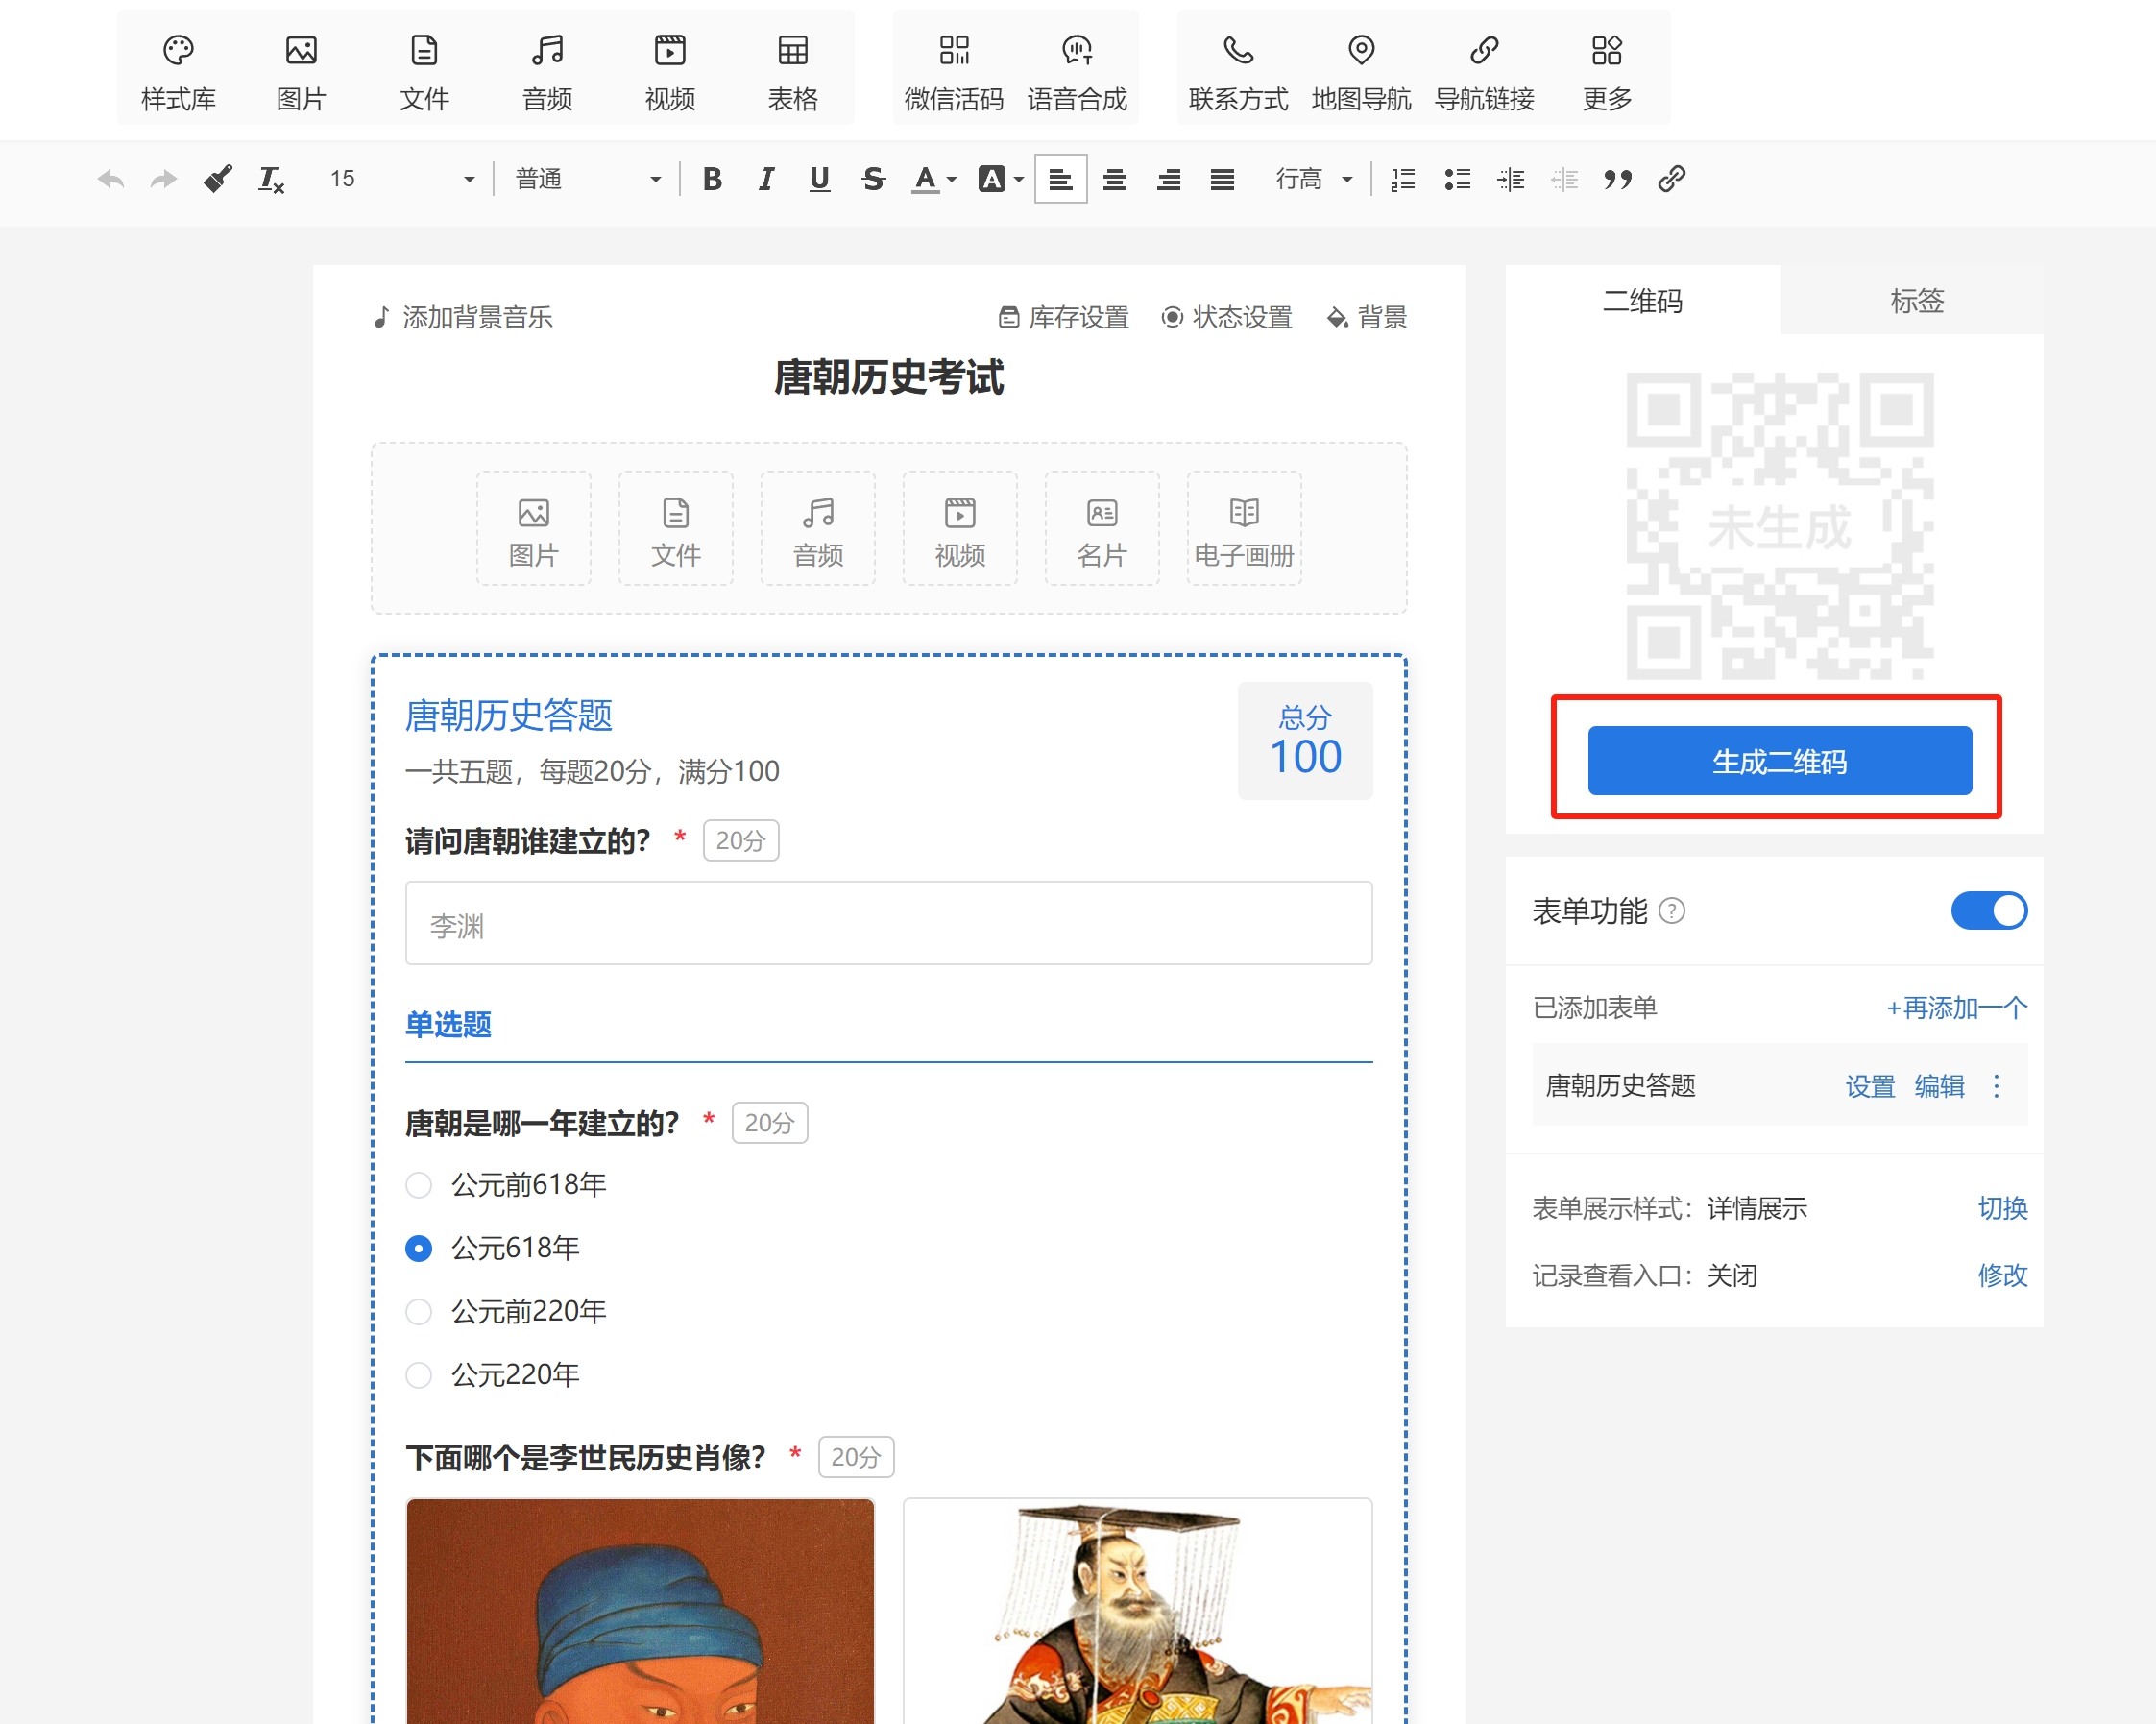Add 地图导航 map navigation

(1360, 70)
